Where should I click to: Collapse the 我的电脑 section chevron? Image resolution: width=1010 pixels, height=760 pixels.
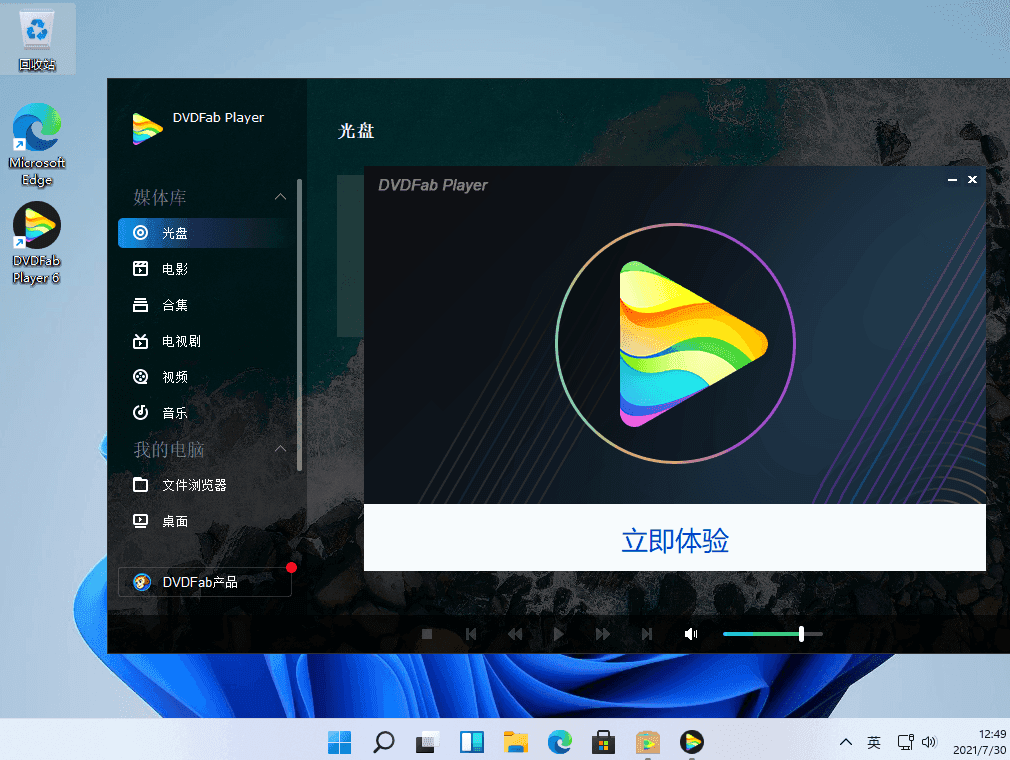point(280,448)
